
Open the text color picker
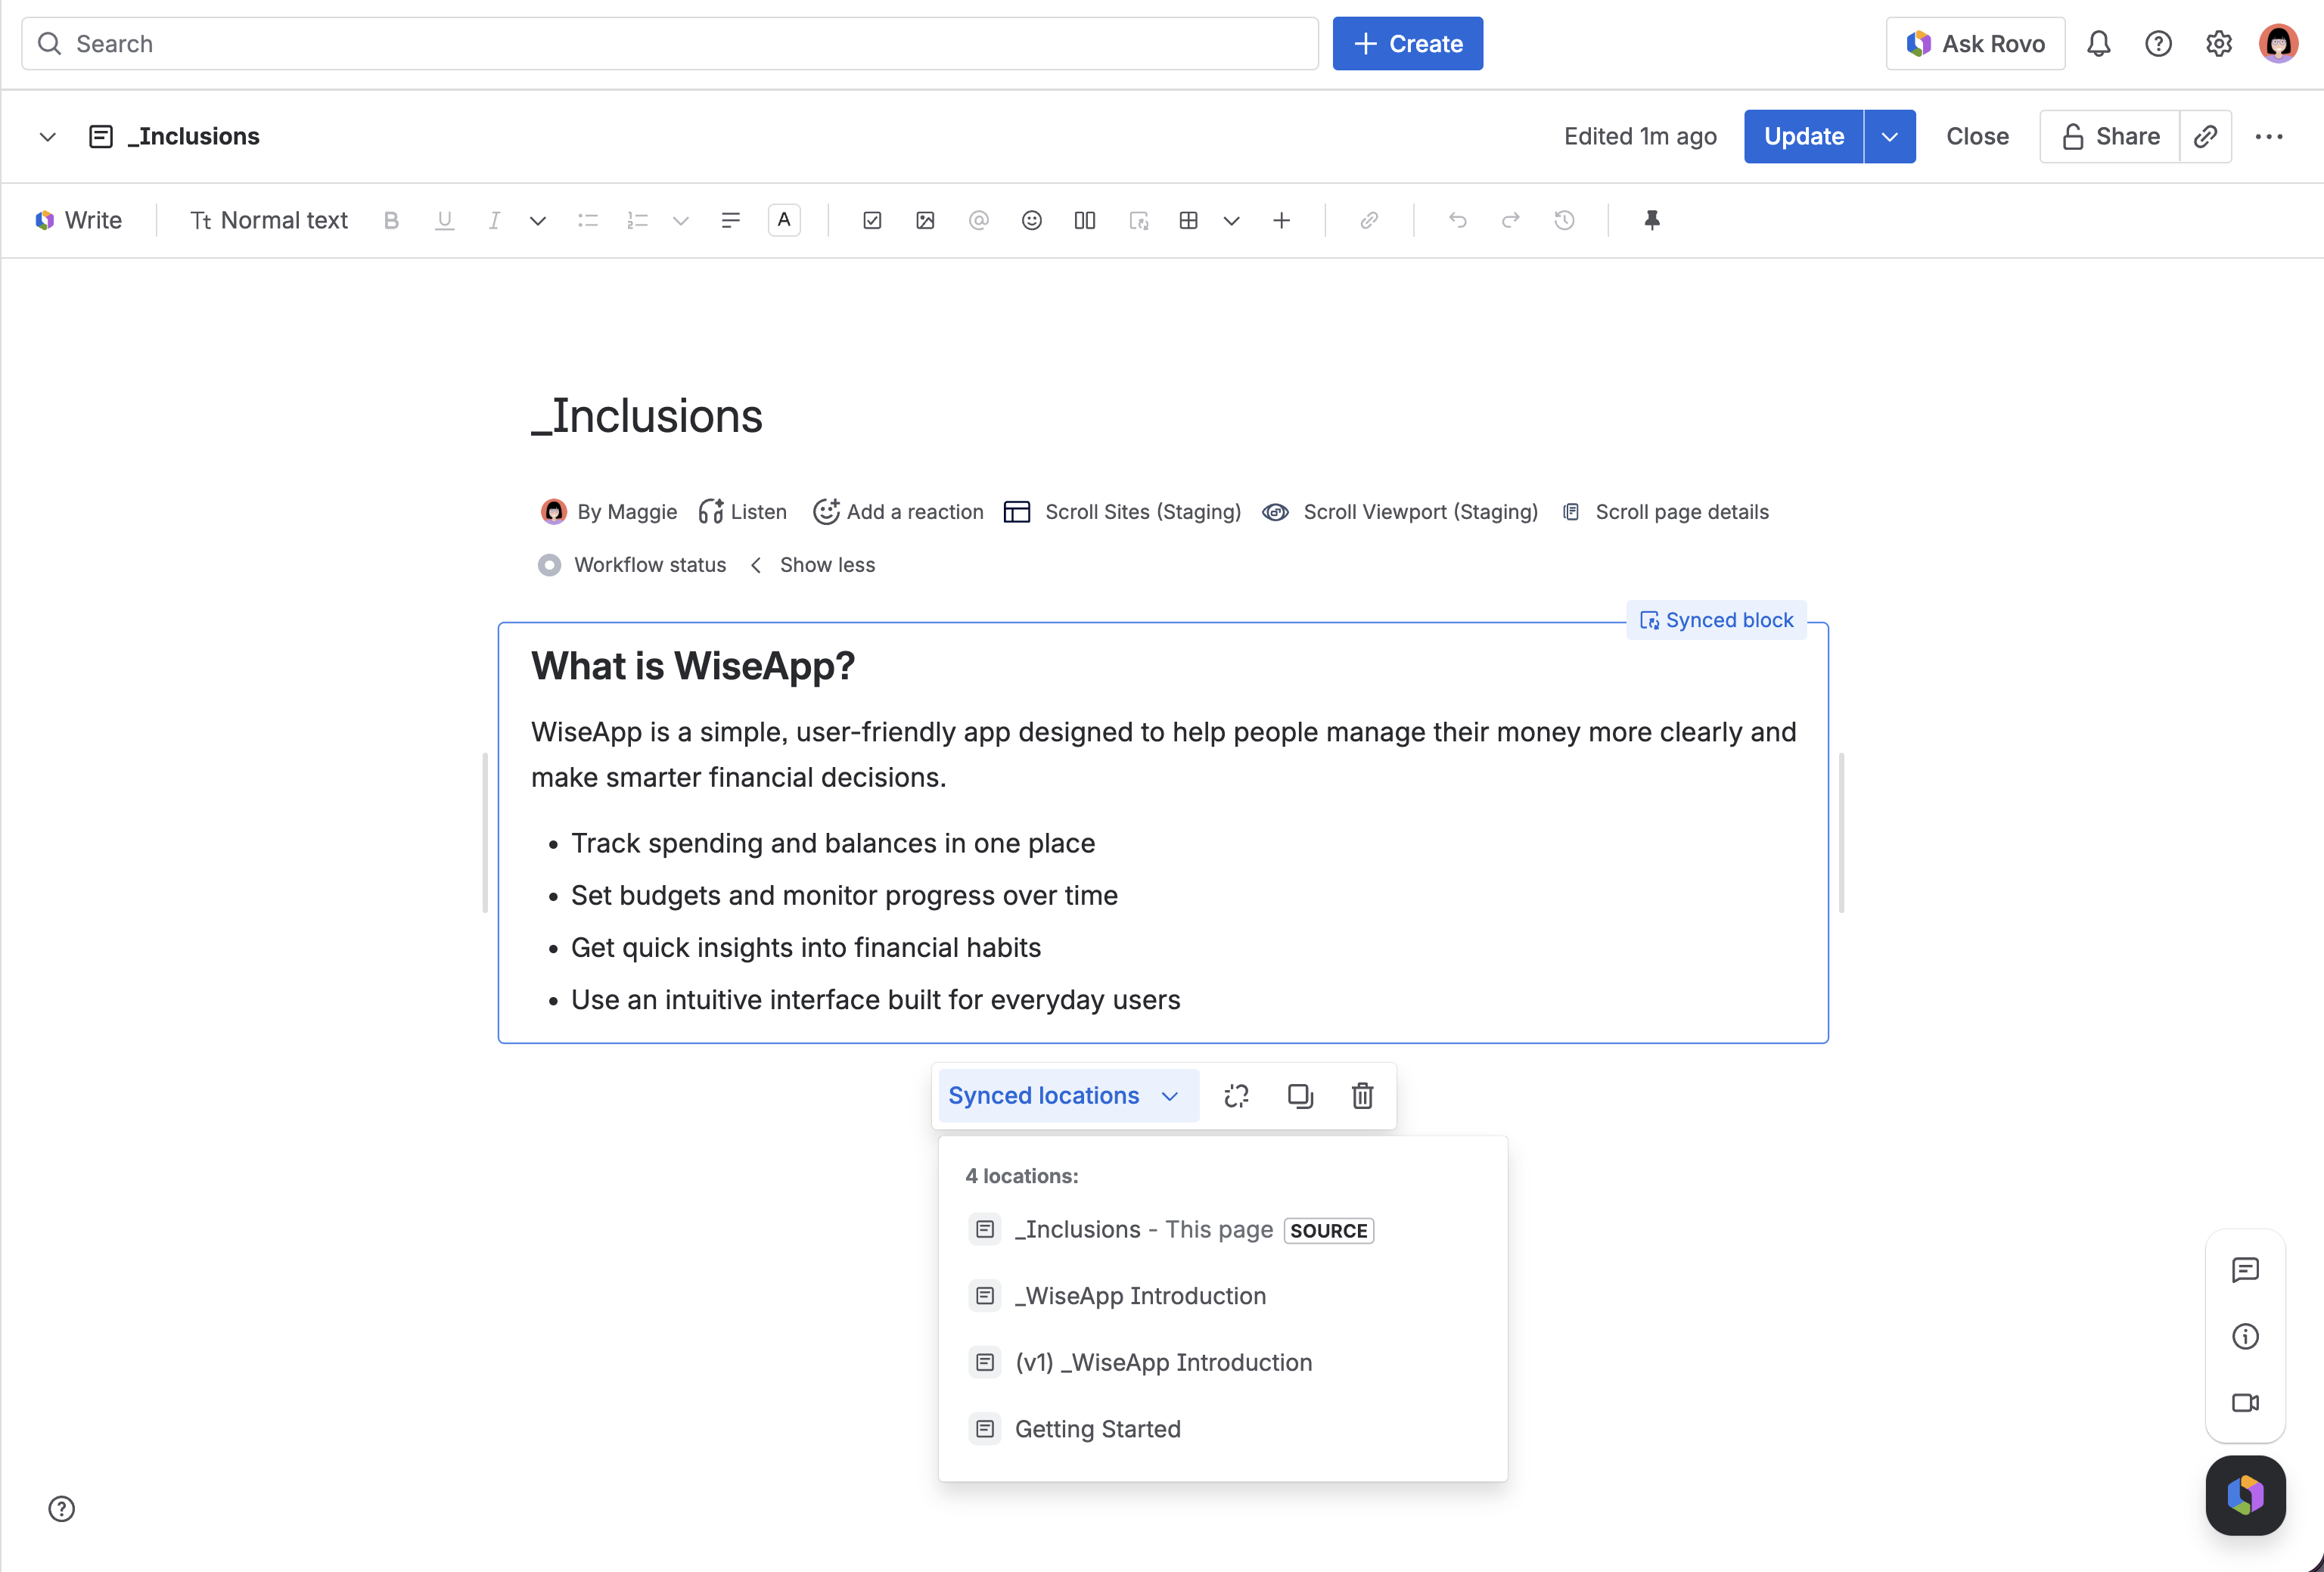[784, 220]
